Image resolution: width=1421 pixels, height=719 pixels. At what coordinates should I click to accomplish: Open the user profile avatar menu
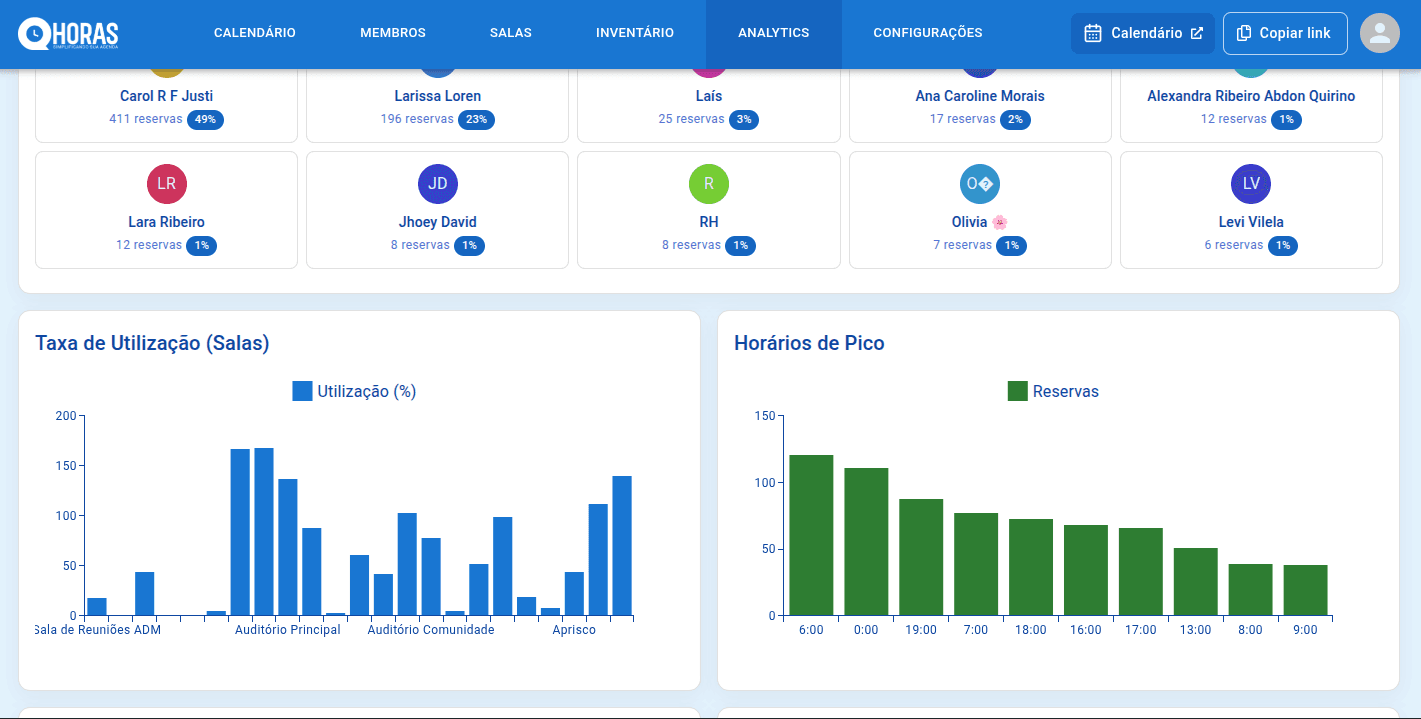[1380, 33]
